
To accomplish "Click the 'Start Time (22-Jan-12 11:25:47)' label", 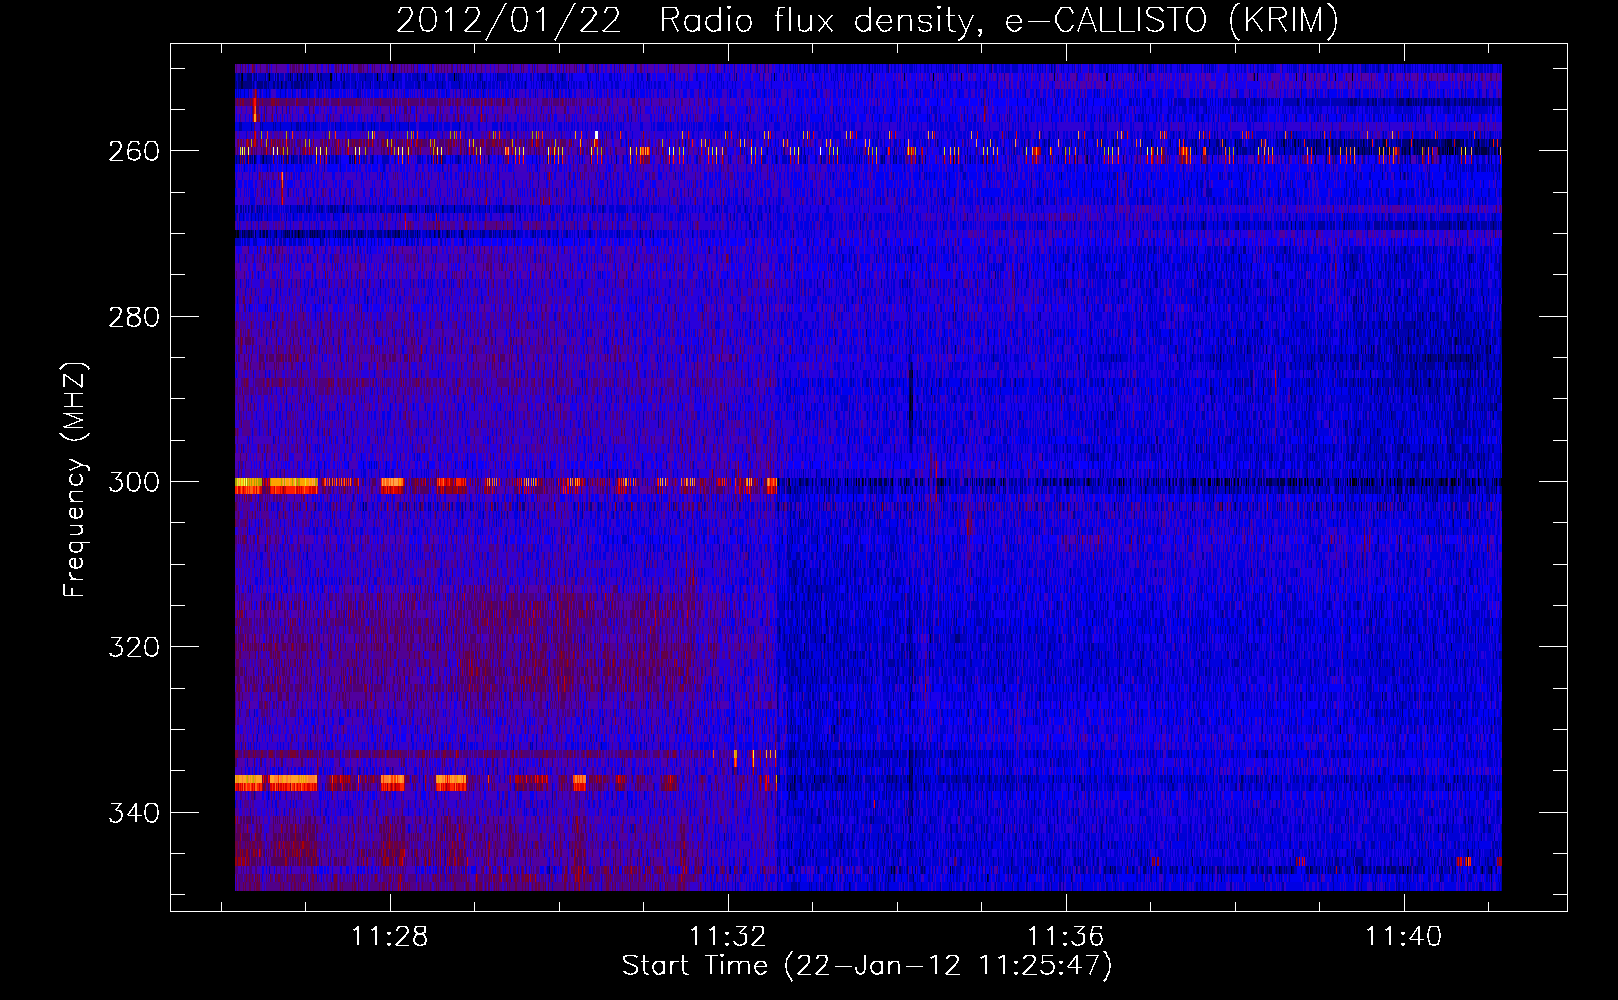I will point(867,966).
